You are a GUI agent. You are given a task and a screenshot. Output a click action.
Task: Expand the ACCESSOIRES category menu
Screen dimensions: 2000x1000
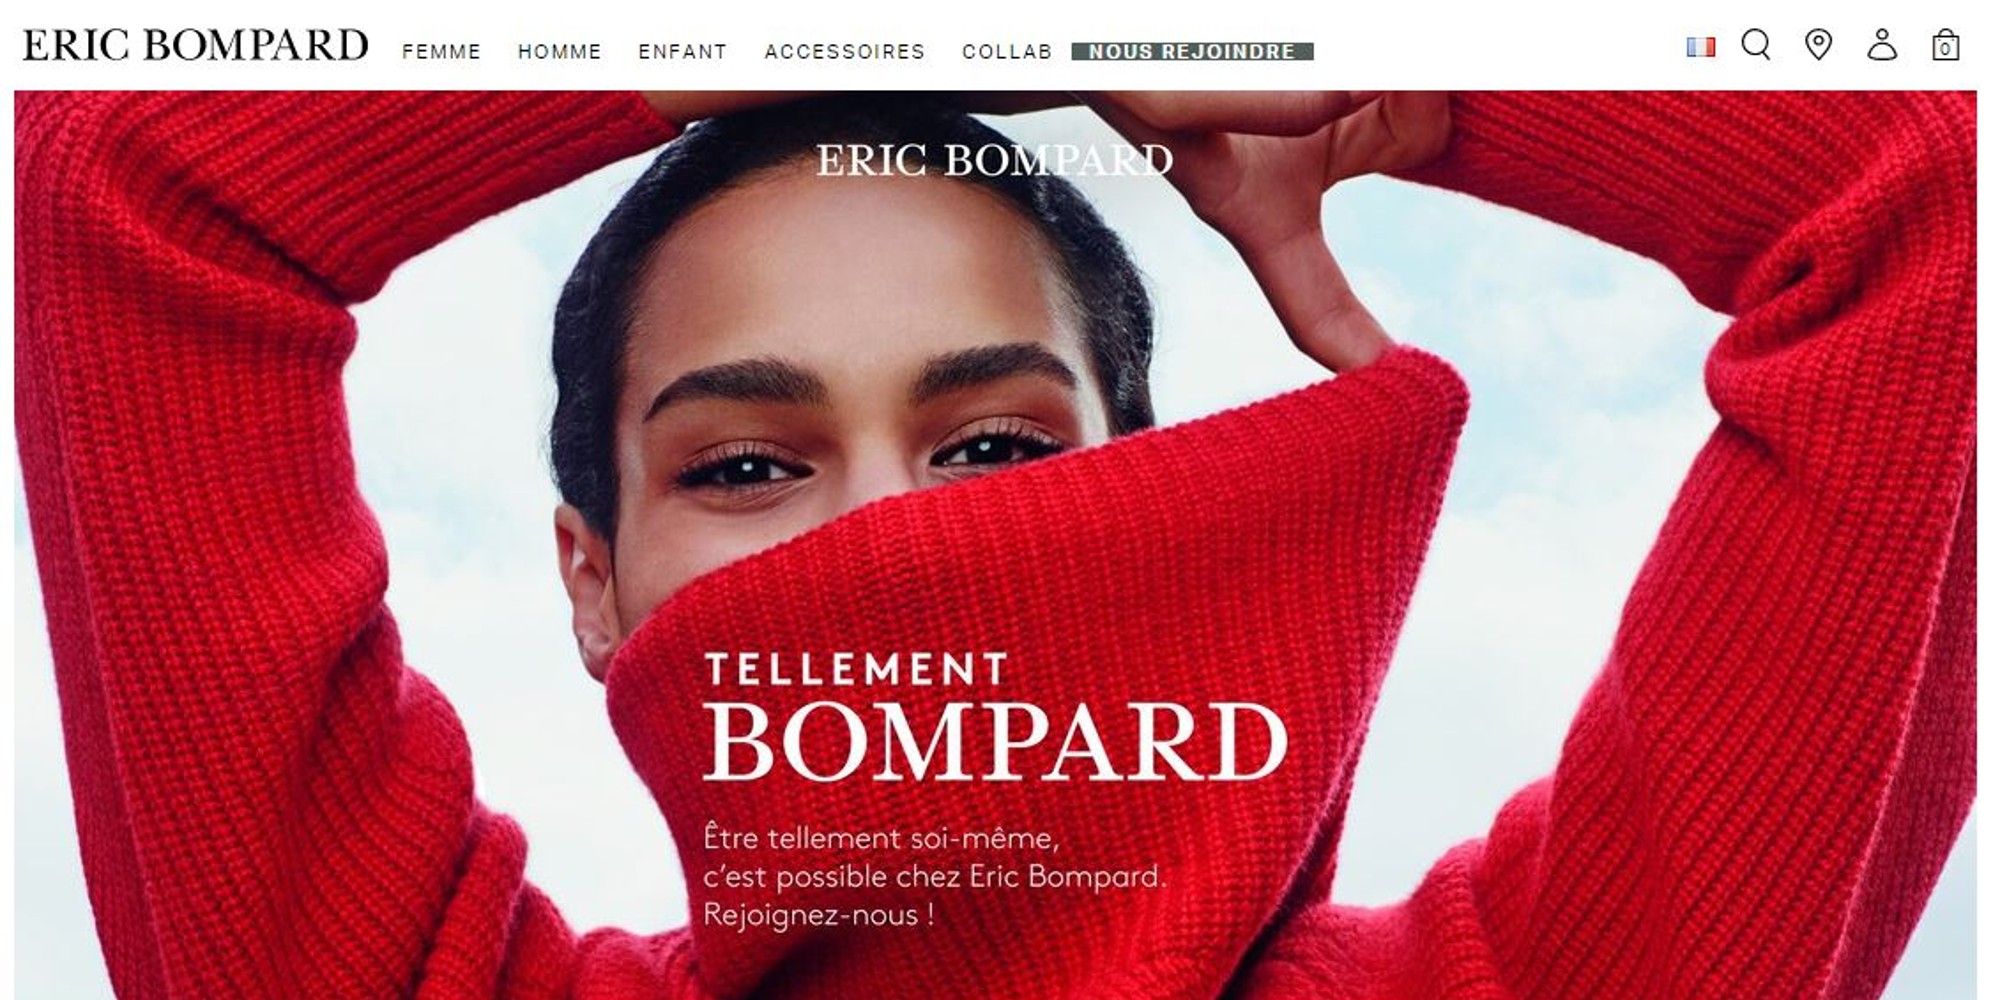[844, 52]
